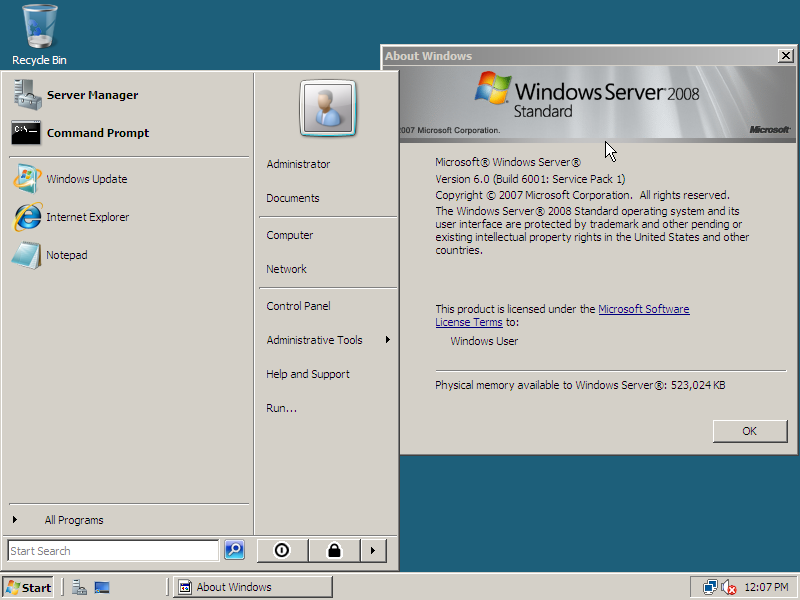Viewport: 800px width, 600px height.
Task: Open Control Panel from Start menu
Action: pyautogui.click(x=298, y=306)
